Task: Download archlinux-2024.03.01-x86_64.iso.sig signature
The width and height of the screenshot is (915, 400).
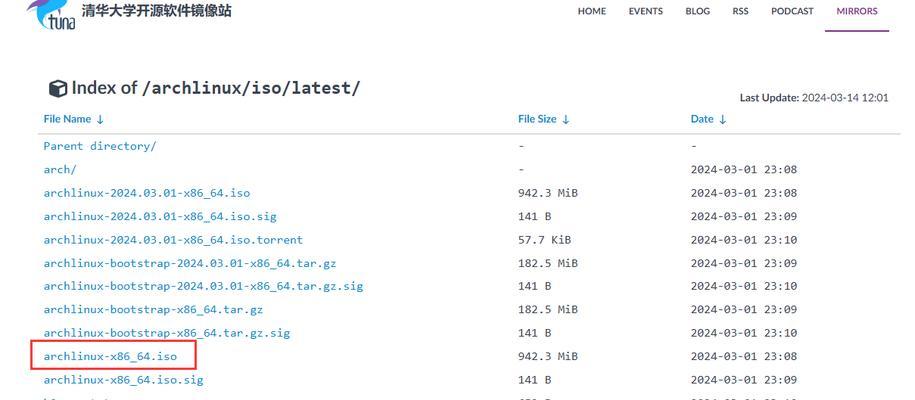Action: 160,216
